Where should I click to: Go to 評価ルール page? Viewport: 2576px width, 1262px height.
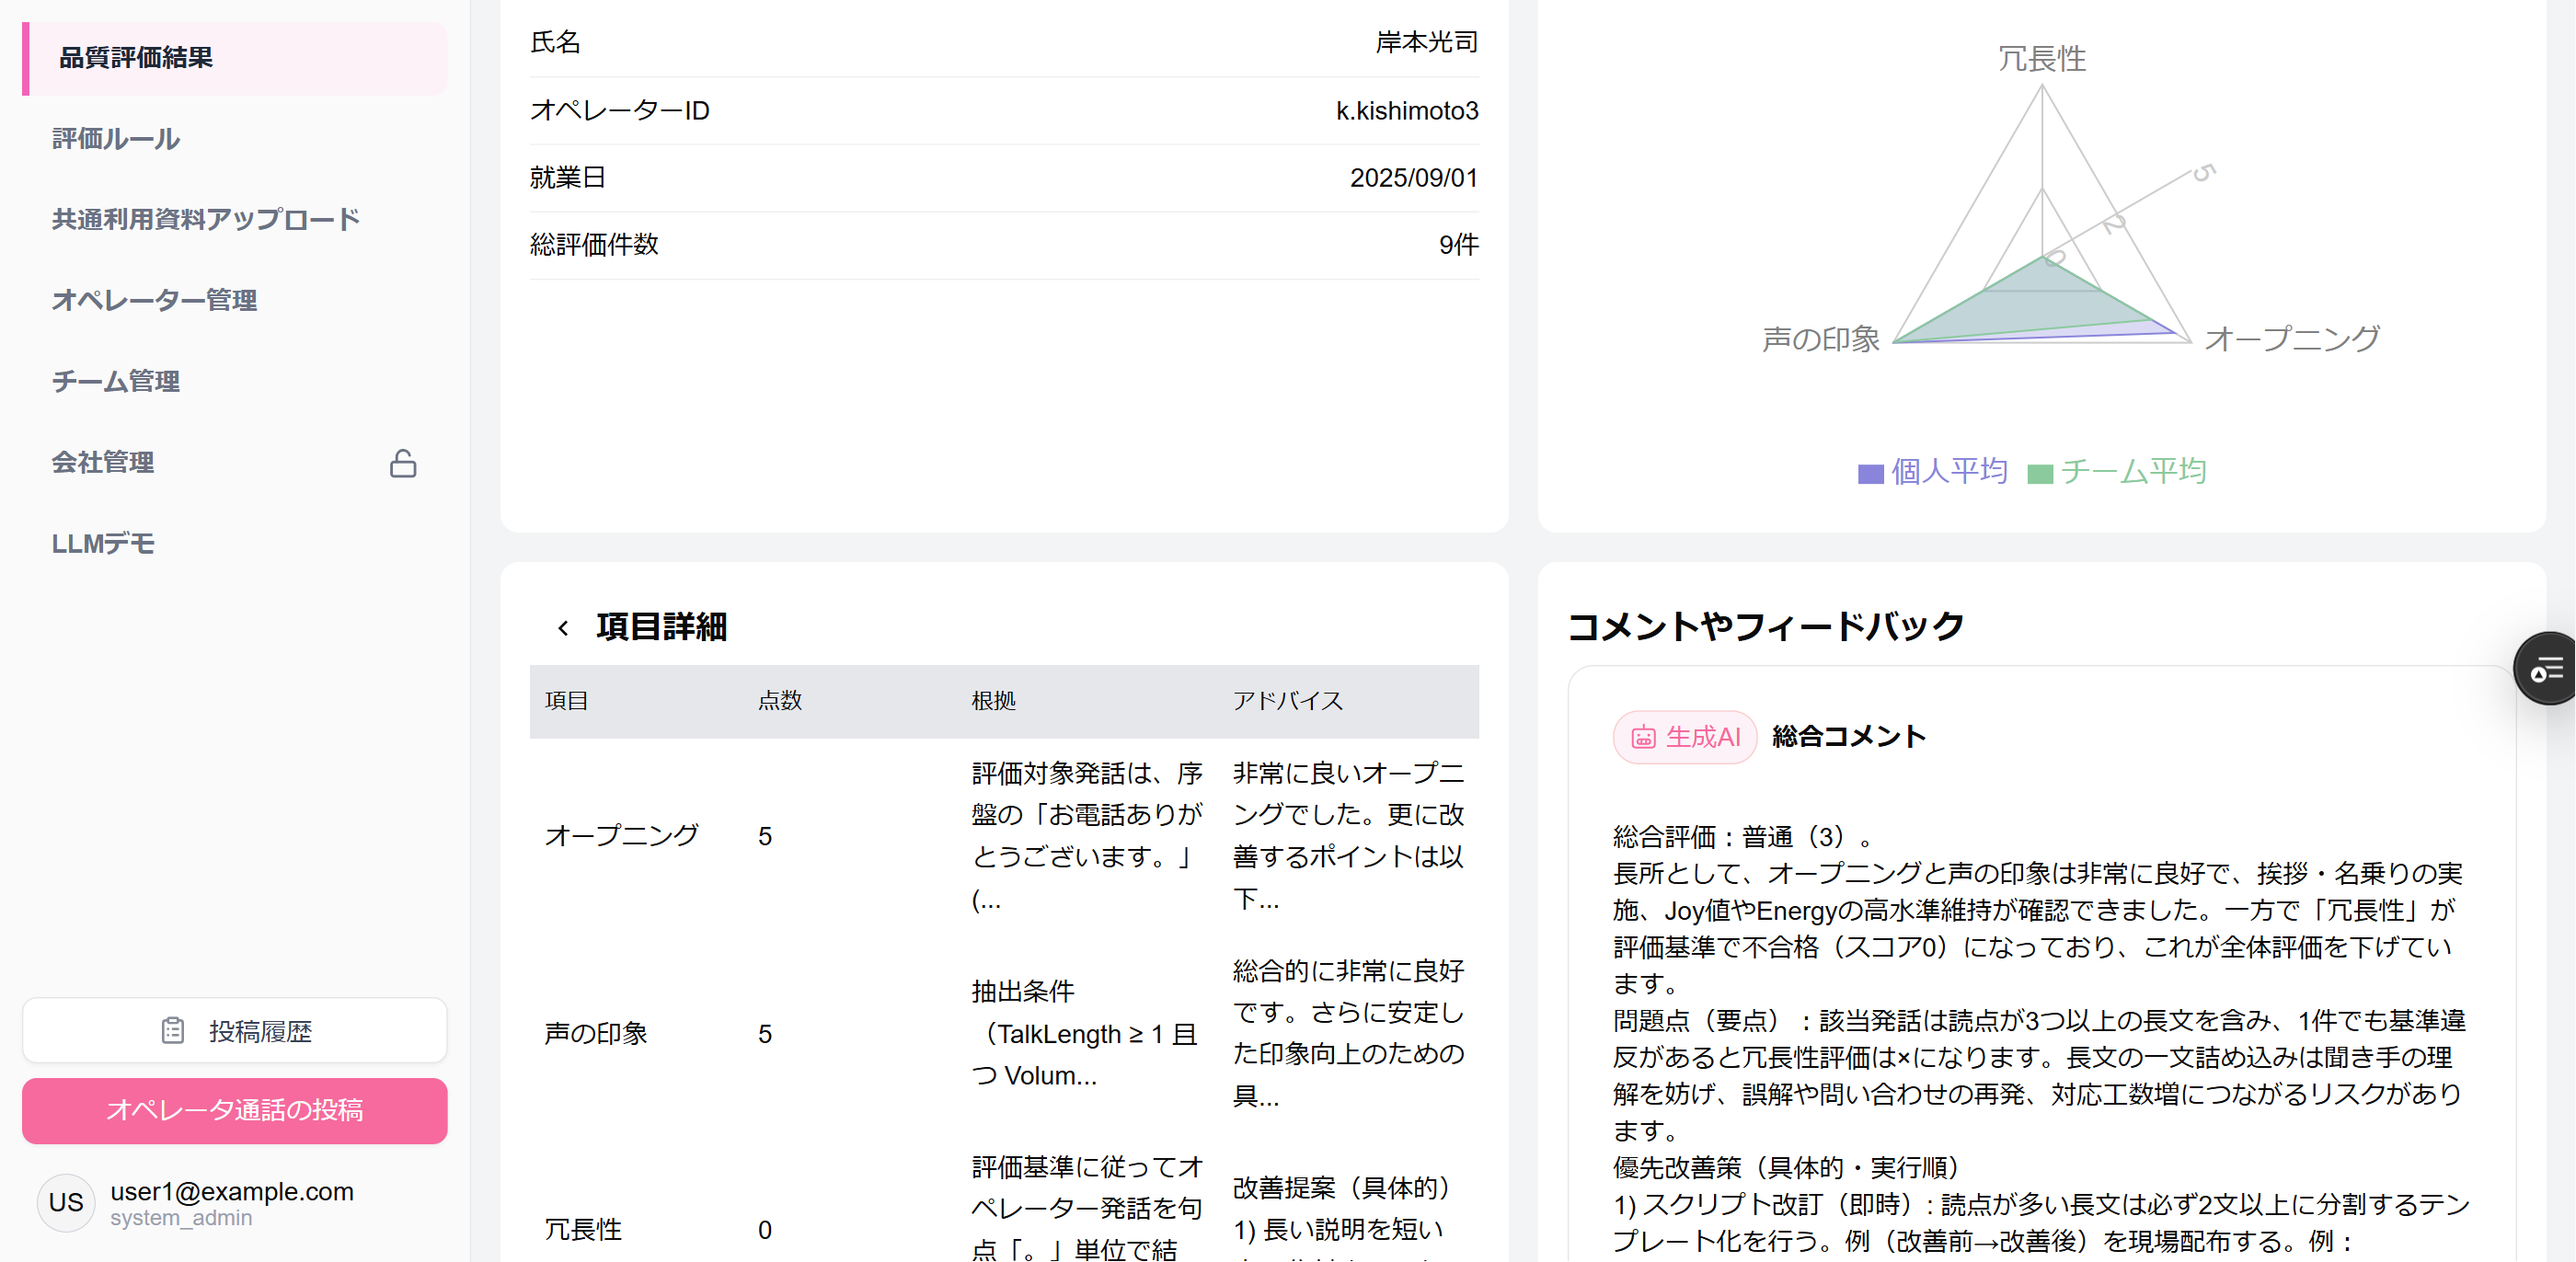[116, 139]
